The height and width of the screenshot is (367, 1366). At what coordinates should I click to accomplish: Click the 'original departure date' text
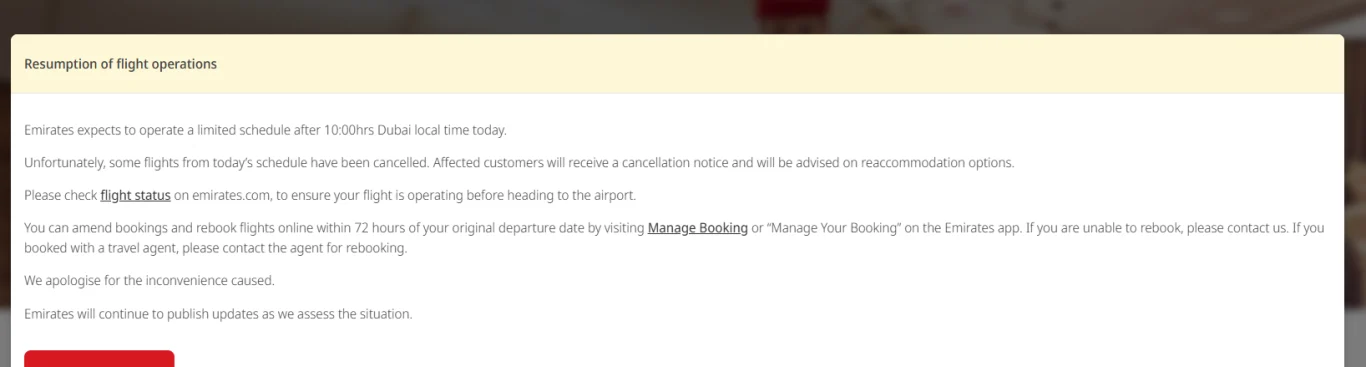[x=513, y=228]
